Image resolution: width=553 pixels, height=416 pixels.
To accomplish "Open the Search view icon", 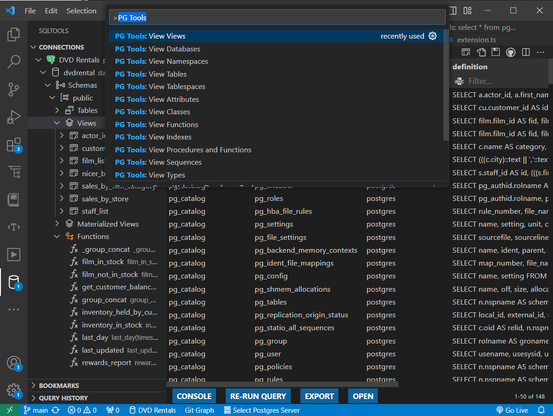I will pos(13,62).
